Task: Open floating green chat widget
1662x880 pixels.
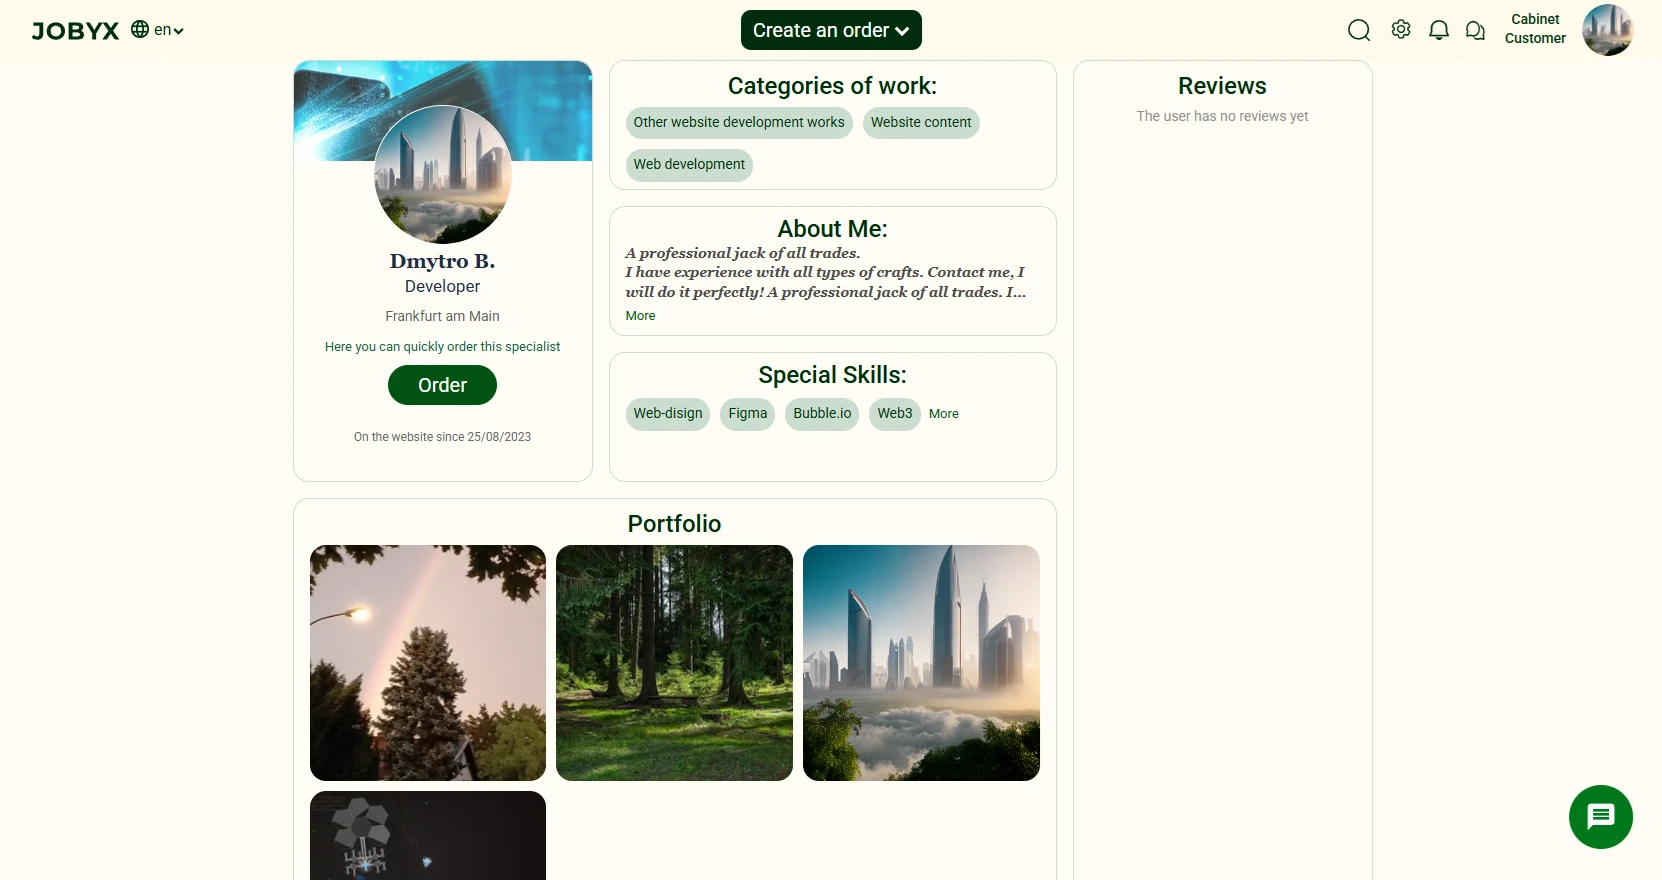Action: click(x=1600, y=816)
